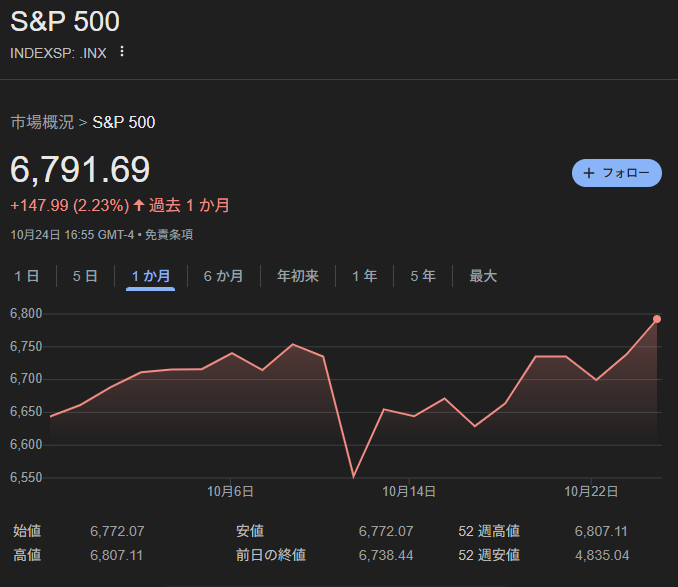Click the 10月6日 date label on the axis
The width and height of the screenshot is (678, 587).
point(230,491)
